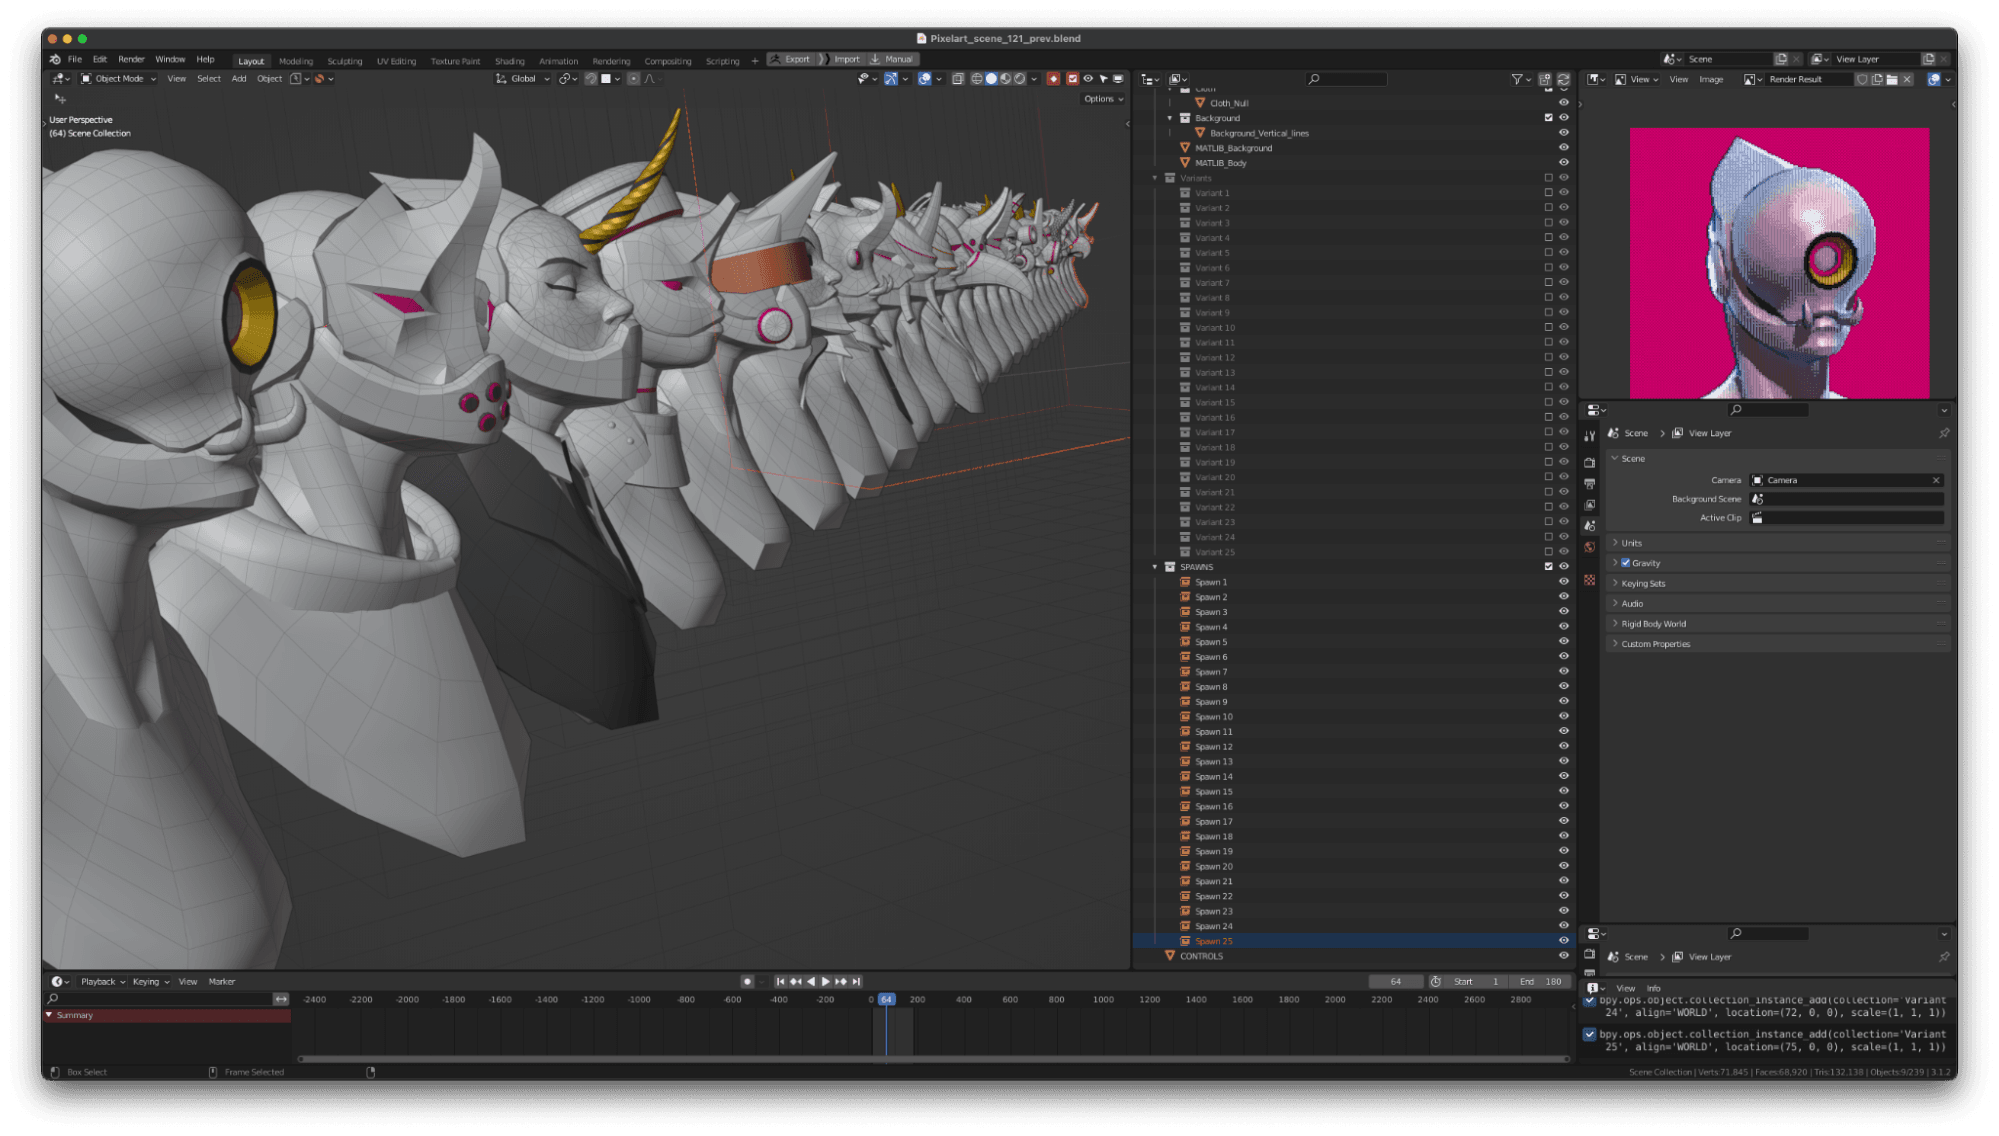Open the Global transform orientation dropdown
Viewport: 1999px width, 1136px height.
[x=523, y=79]
